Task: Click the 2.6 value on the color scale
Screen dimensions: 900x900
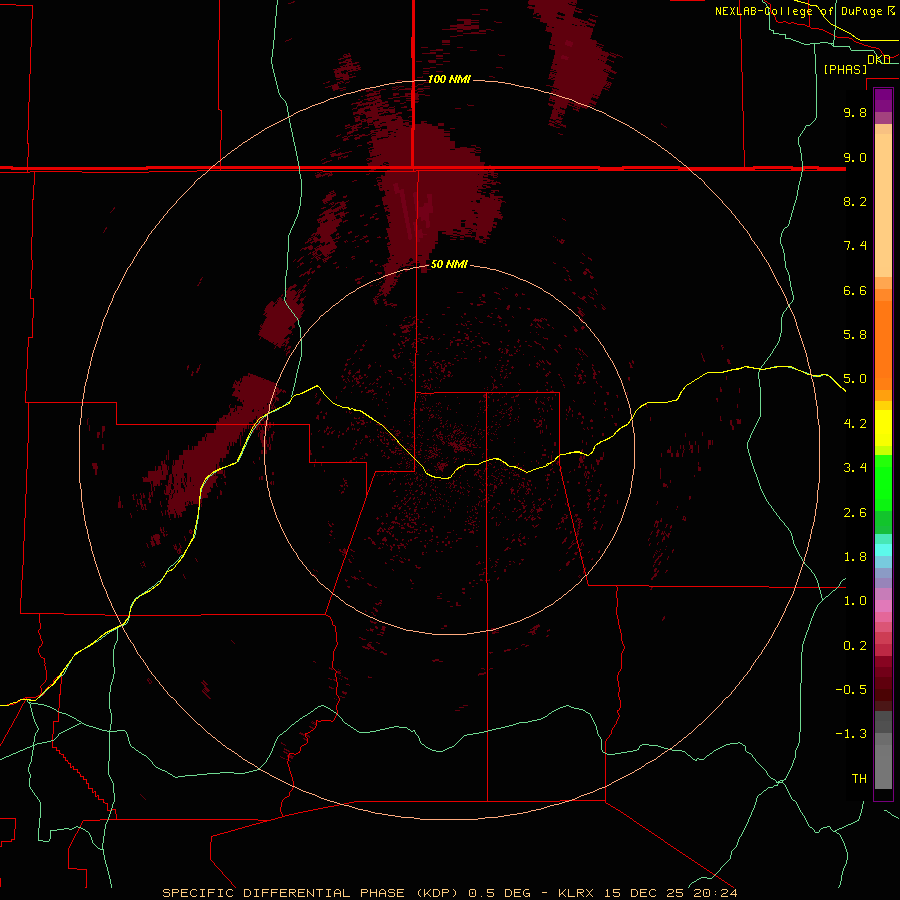Action: click(855, 513)
